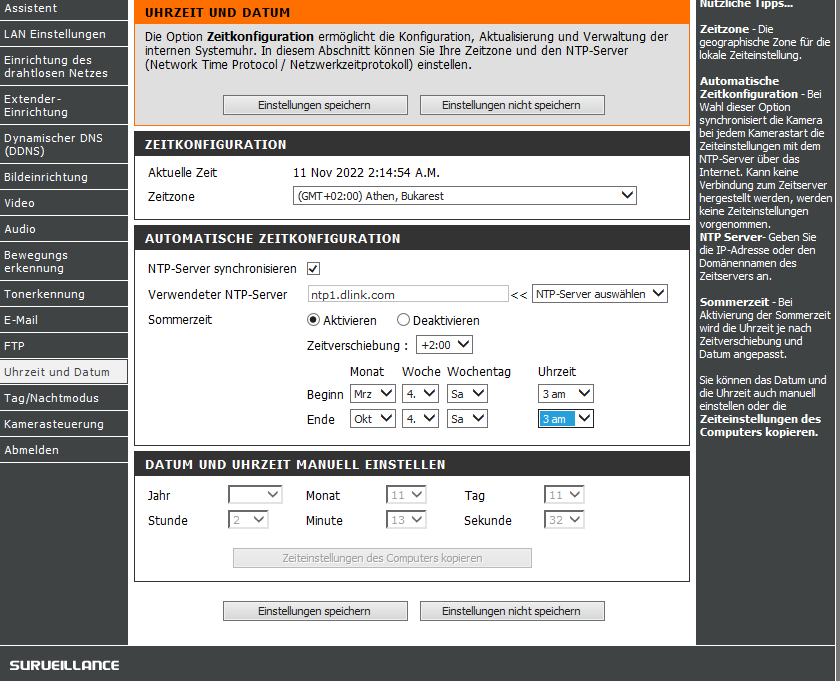Image resolution: width=840 pixels, height=681 pixels.
Task: Open LAN Einstellungen menu item
Action: [x=64, y=34]
